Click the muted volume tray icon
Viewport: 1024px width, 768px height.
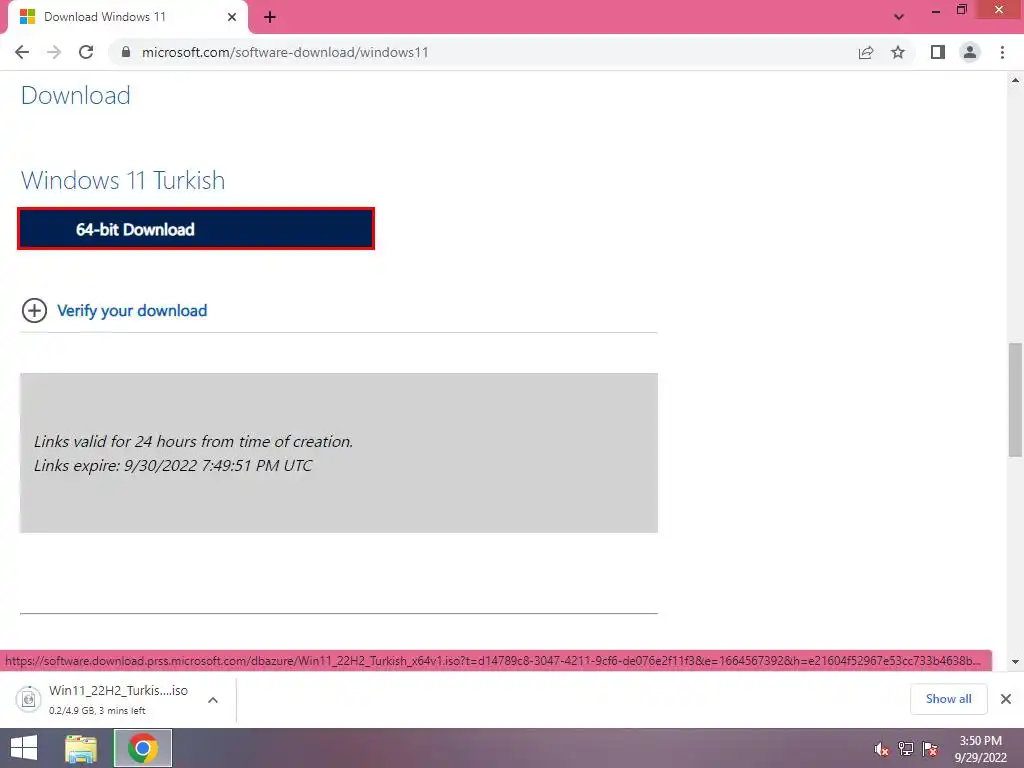pyautogui.click(x=882, y=749)
